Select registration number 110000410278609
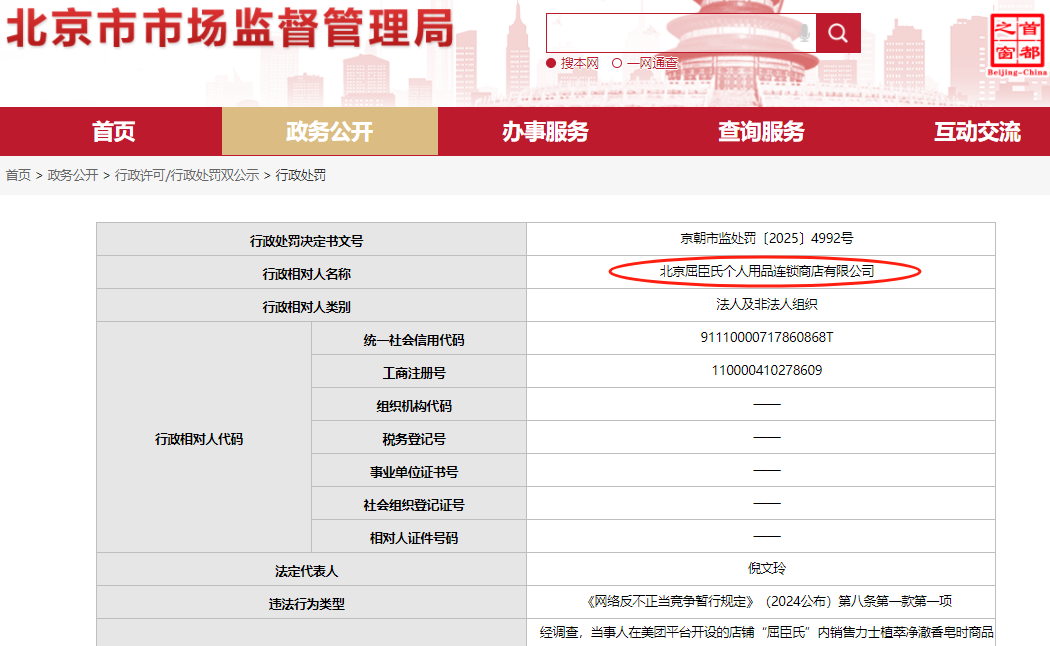This screenshot has height=646, width=1050. pyautogui.click(x=767, y=370)
